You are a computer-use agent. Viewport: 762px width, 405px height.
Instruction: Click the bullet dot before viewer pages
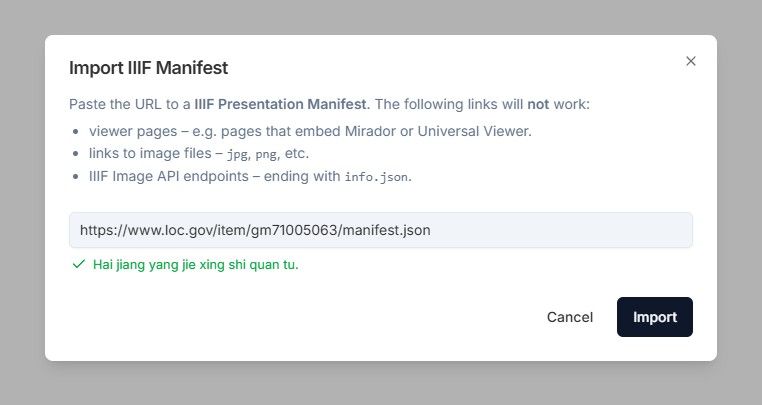click(75, 132)
